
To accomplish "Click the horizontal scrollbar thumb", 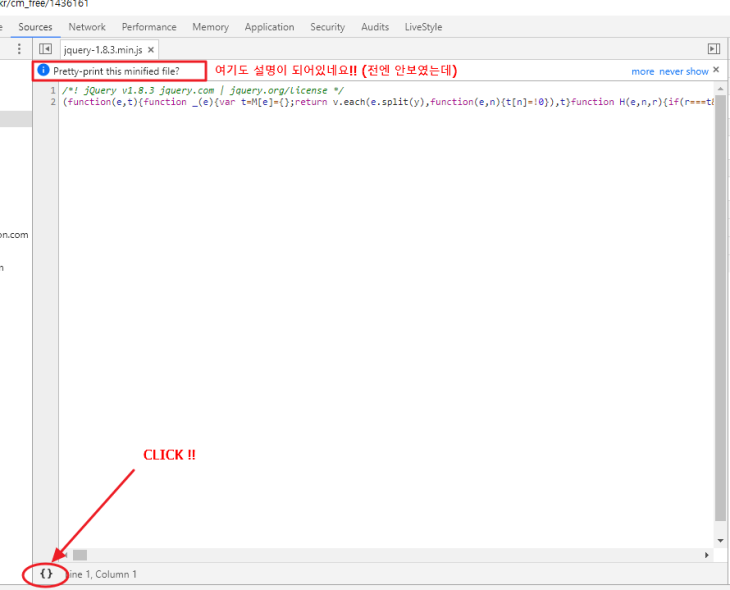I will tap(80, 555).
